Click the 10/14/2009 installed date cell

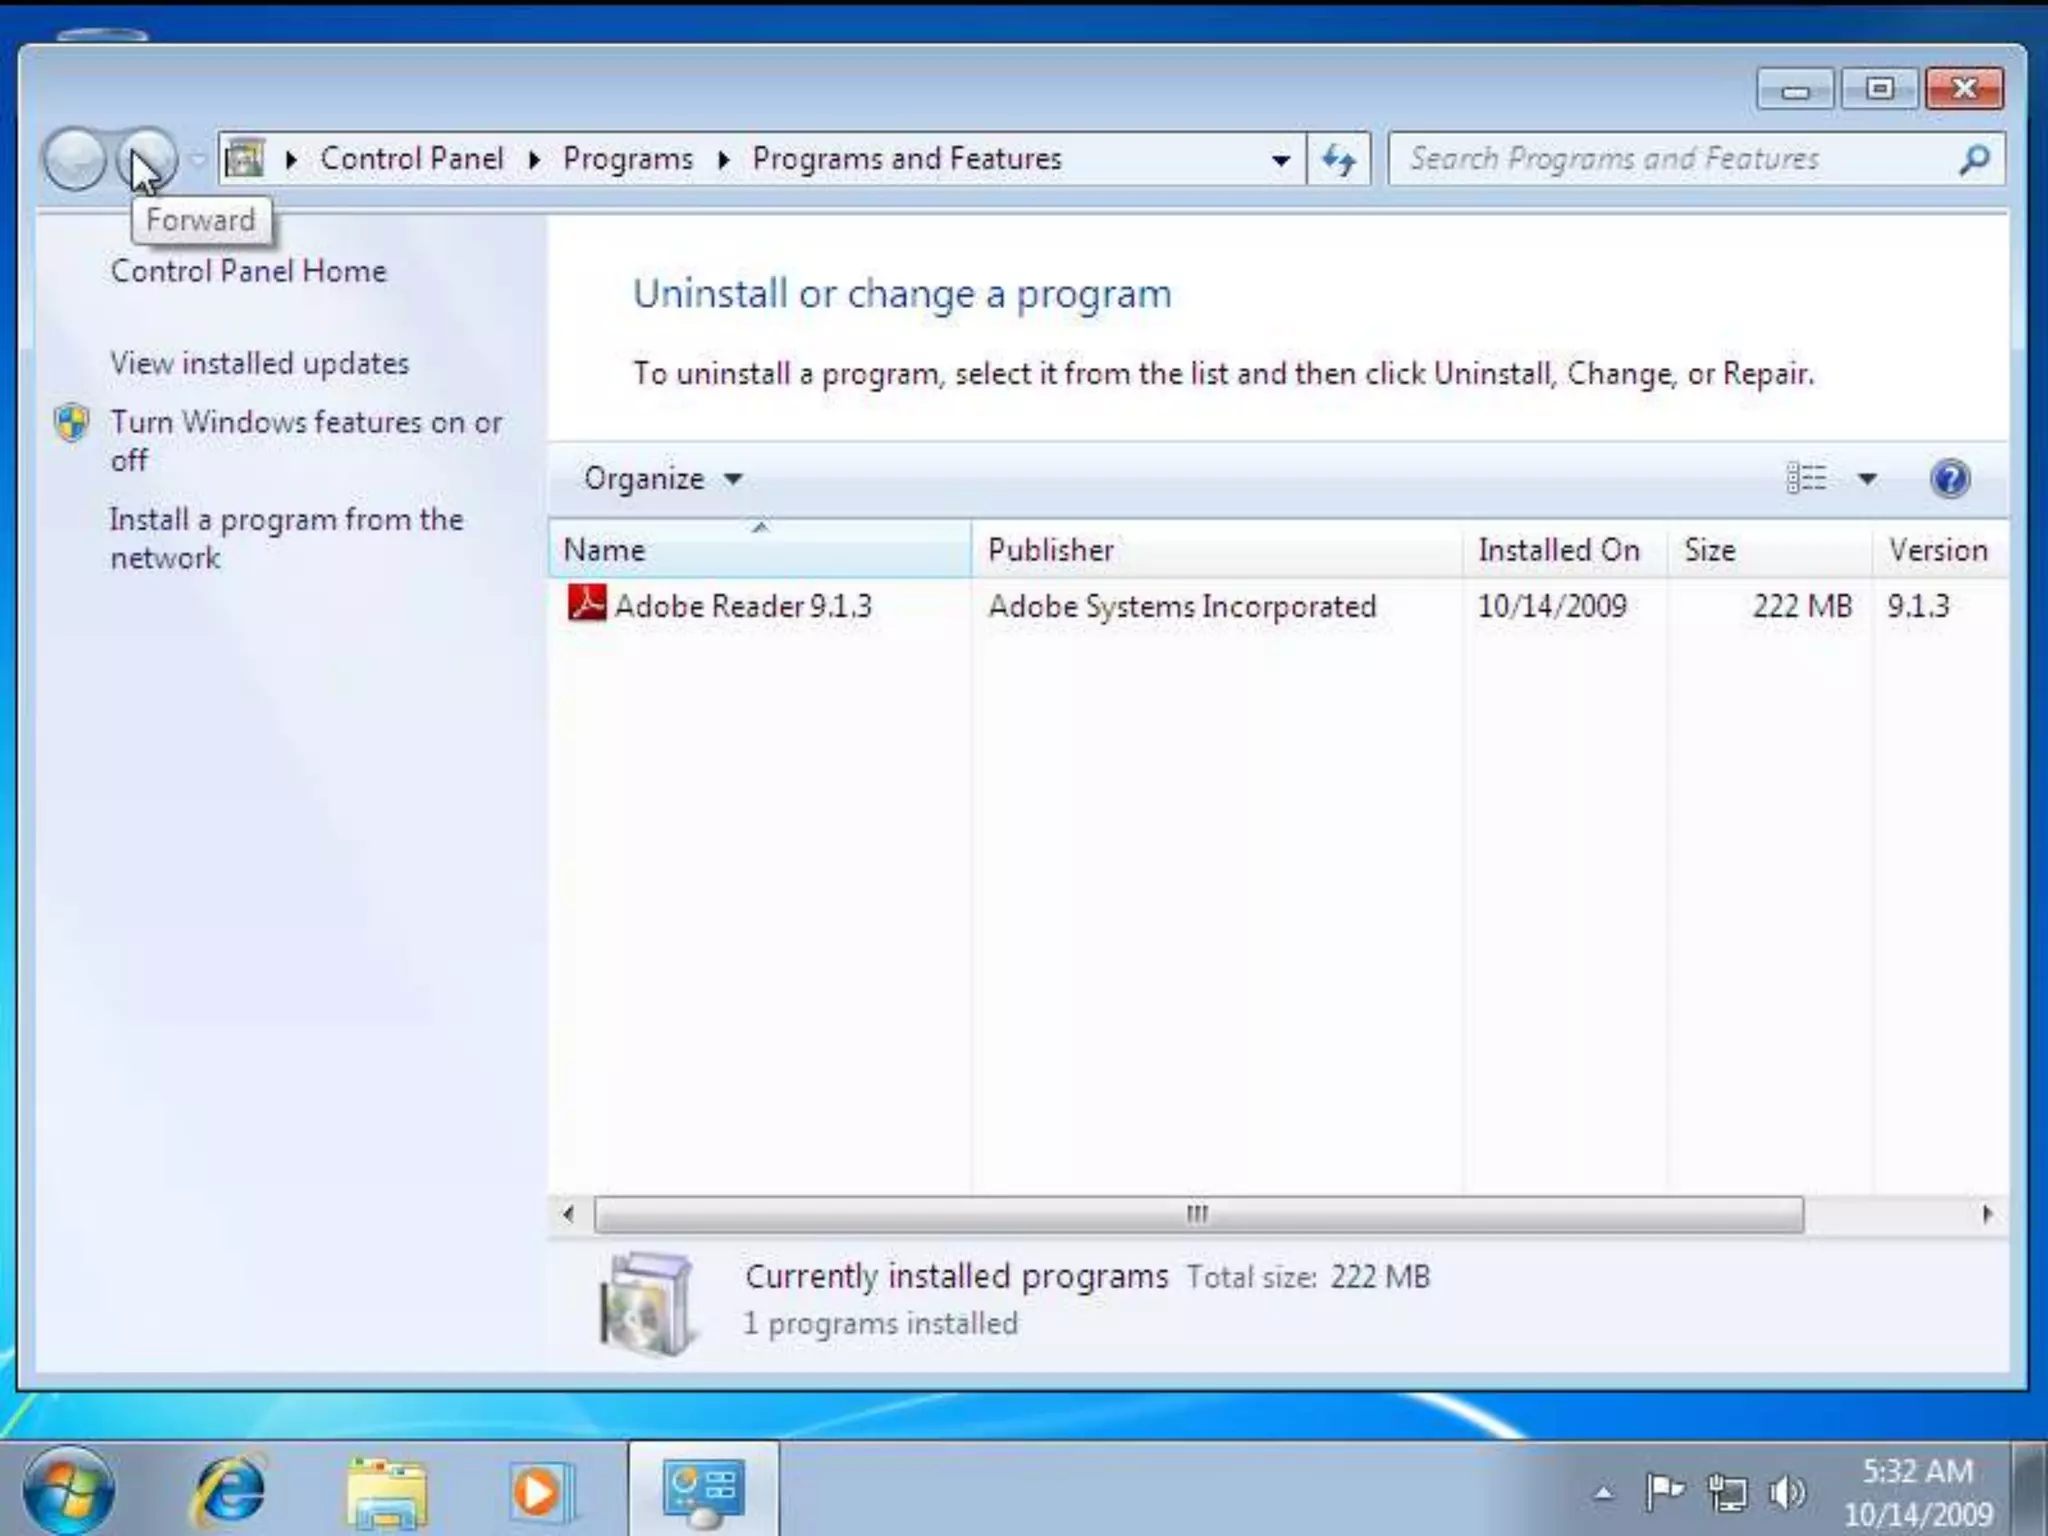tap(1552, 606)
